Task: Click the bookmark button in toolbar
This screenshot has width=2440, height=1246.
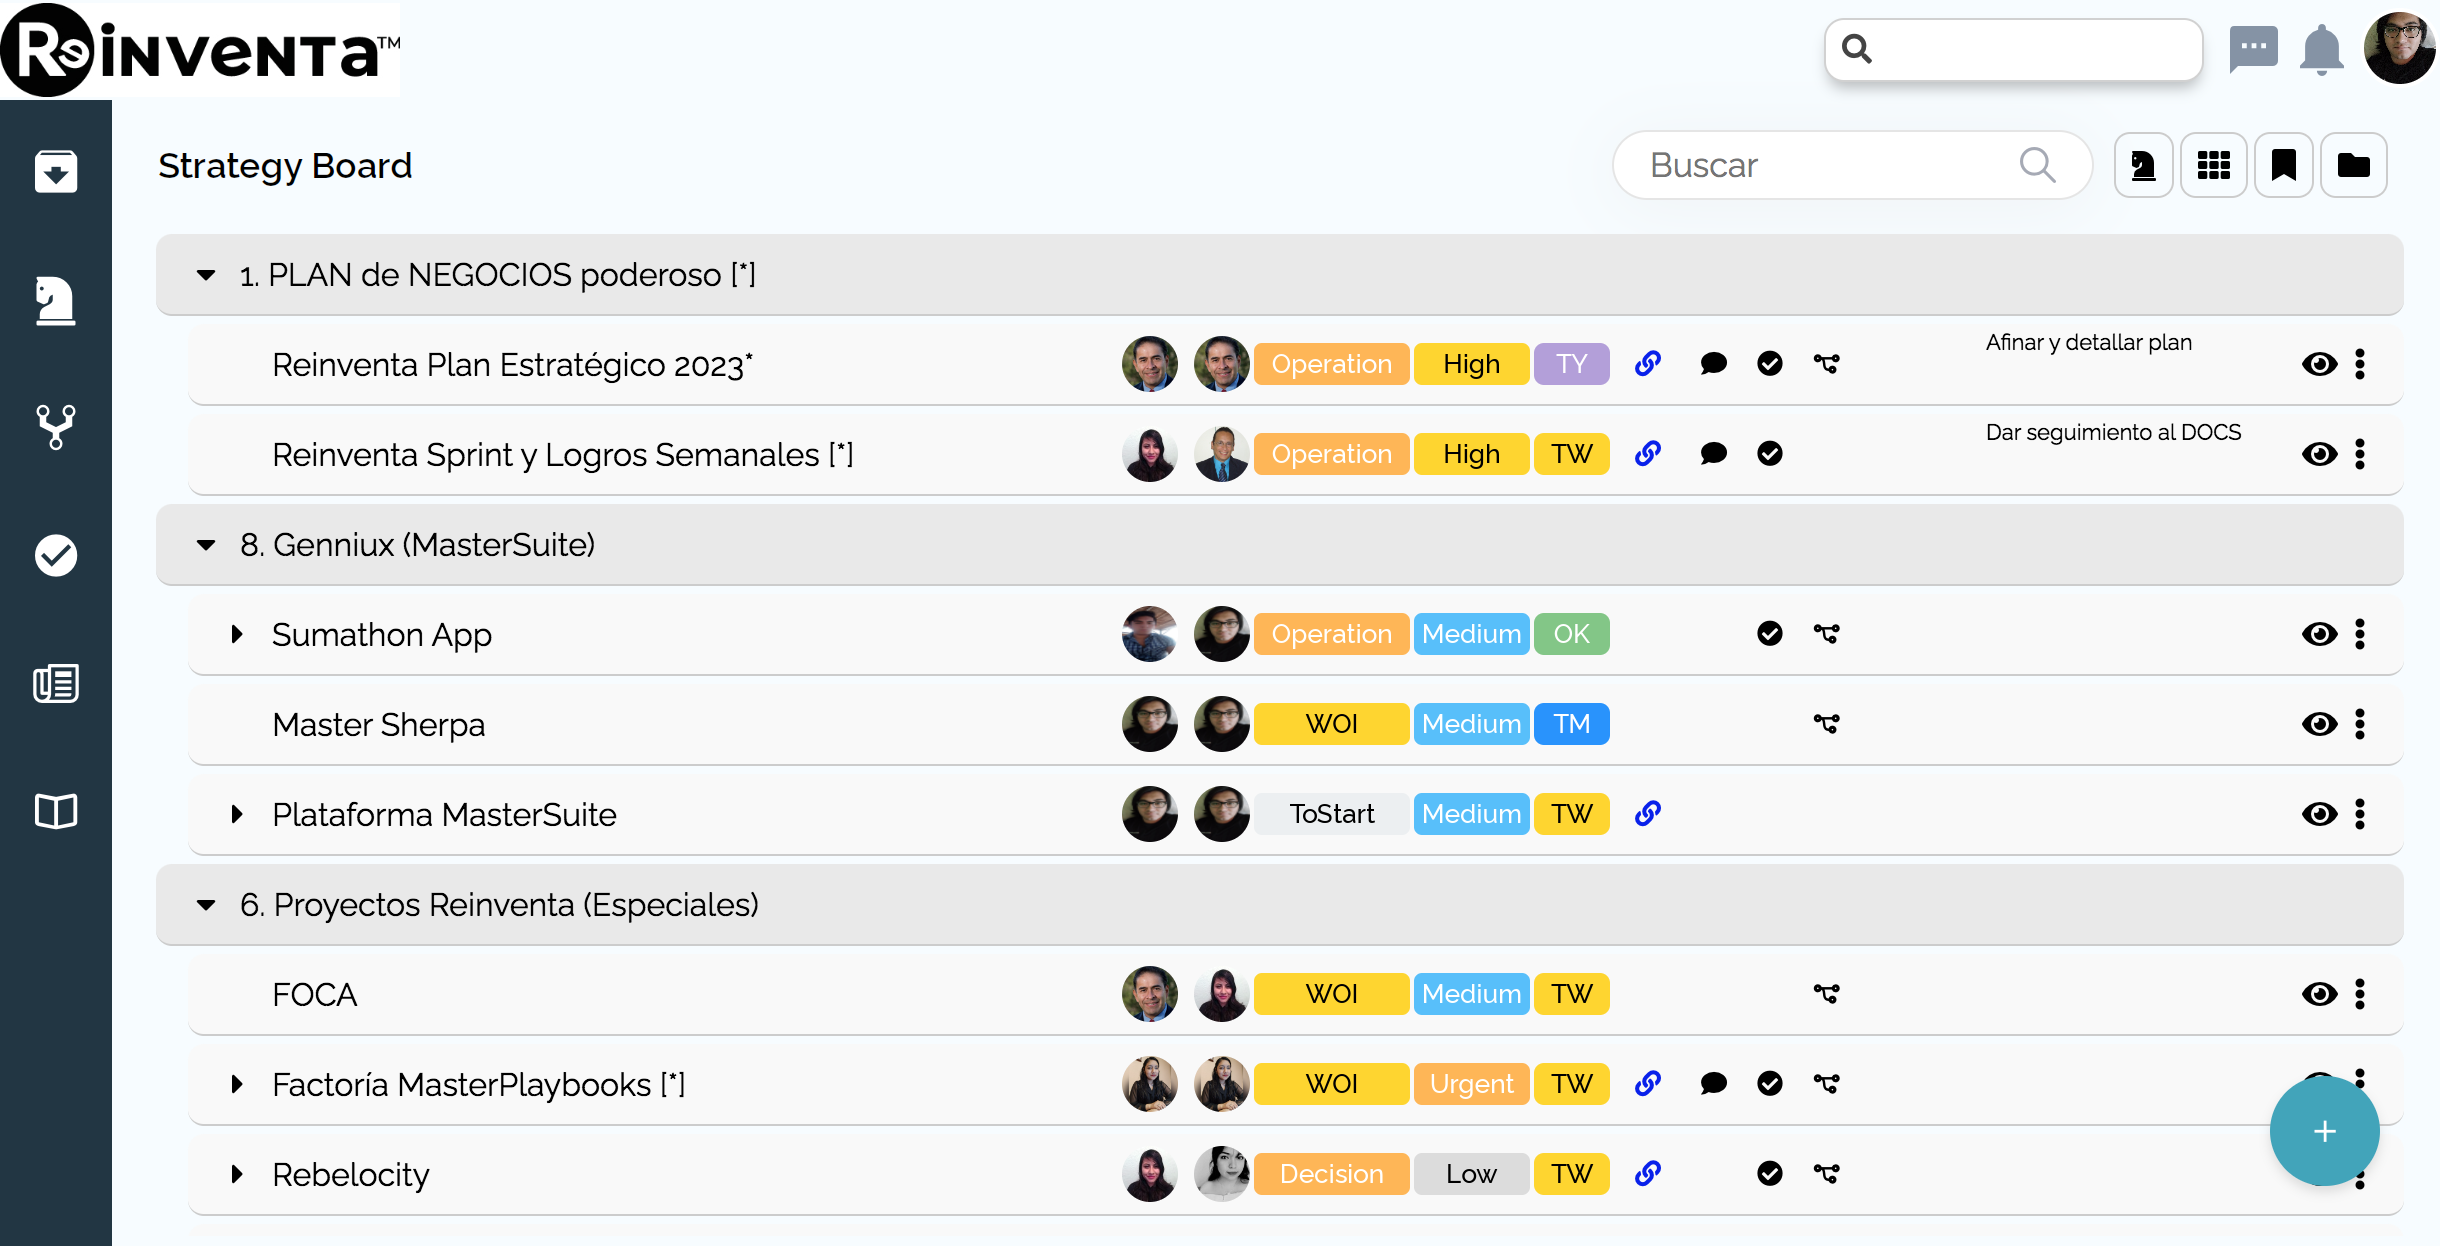Action: click(x=2284, y=165)
